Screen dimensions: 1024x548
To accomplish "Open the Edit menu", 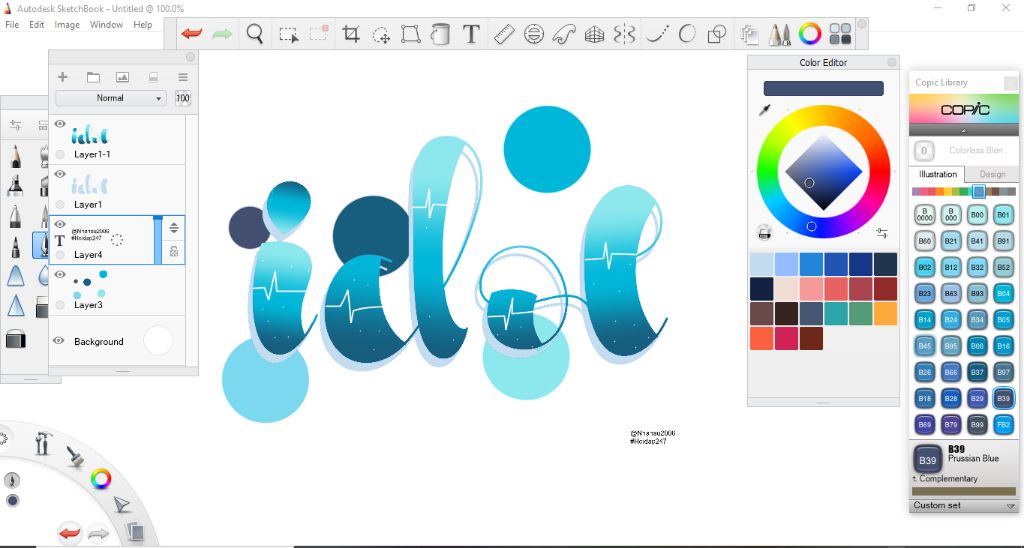I will coord(37,25).
